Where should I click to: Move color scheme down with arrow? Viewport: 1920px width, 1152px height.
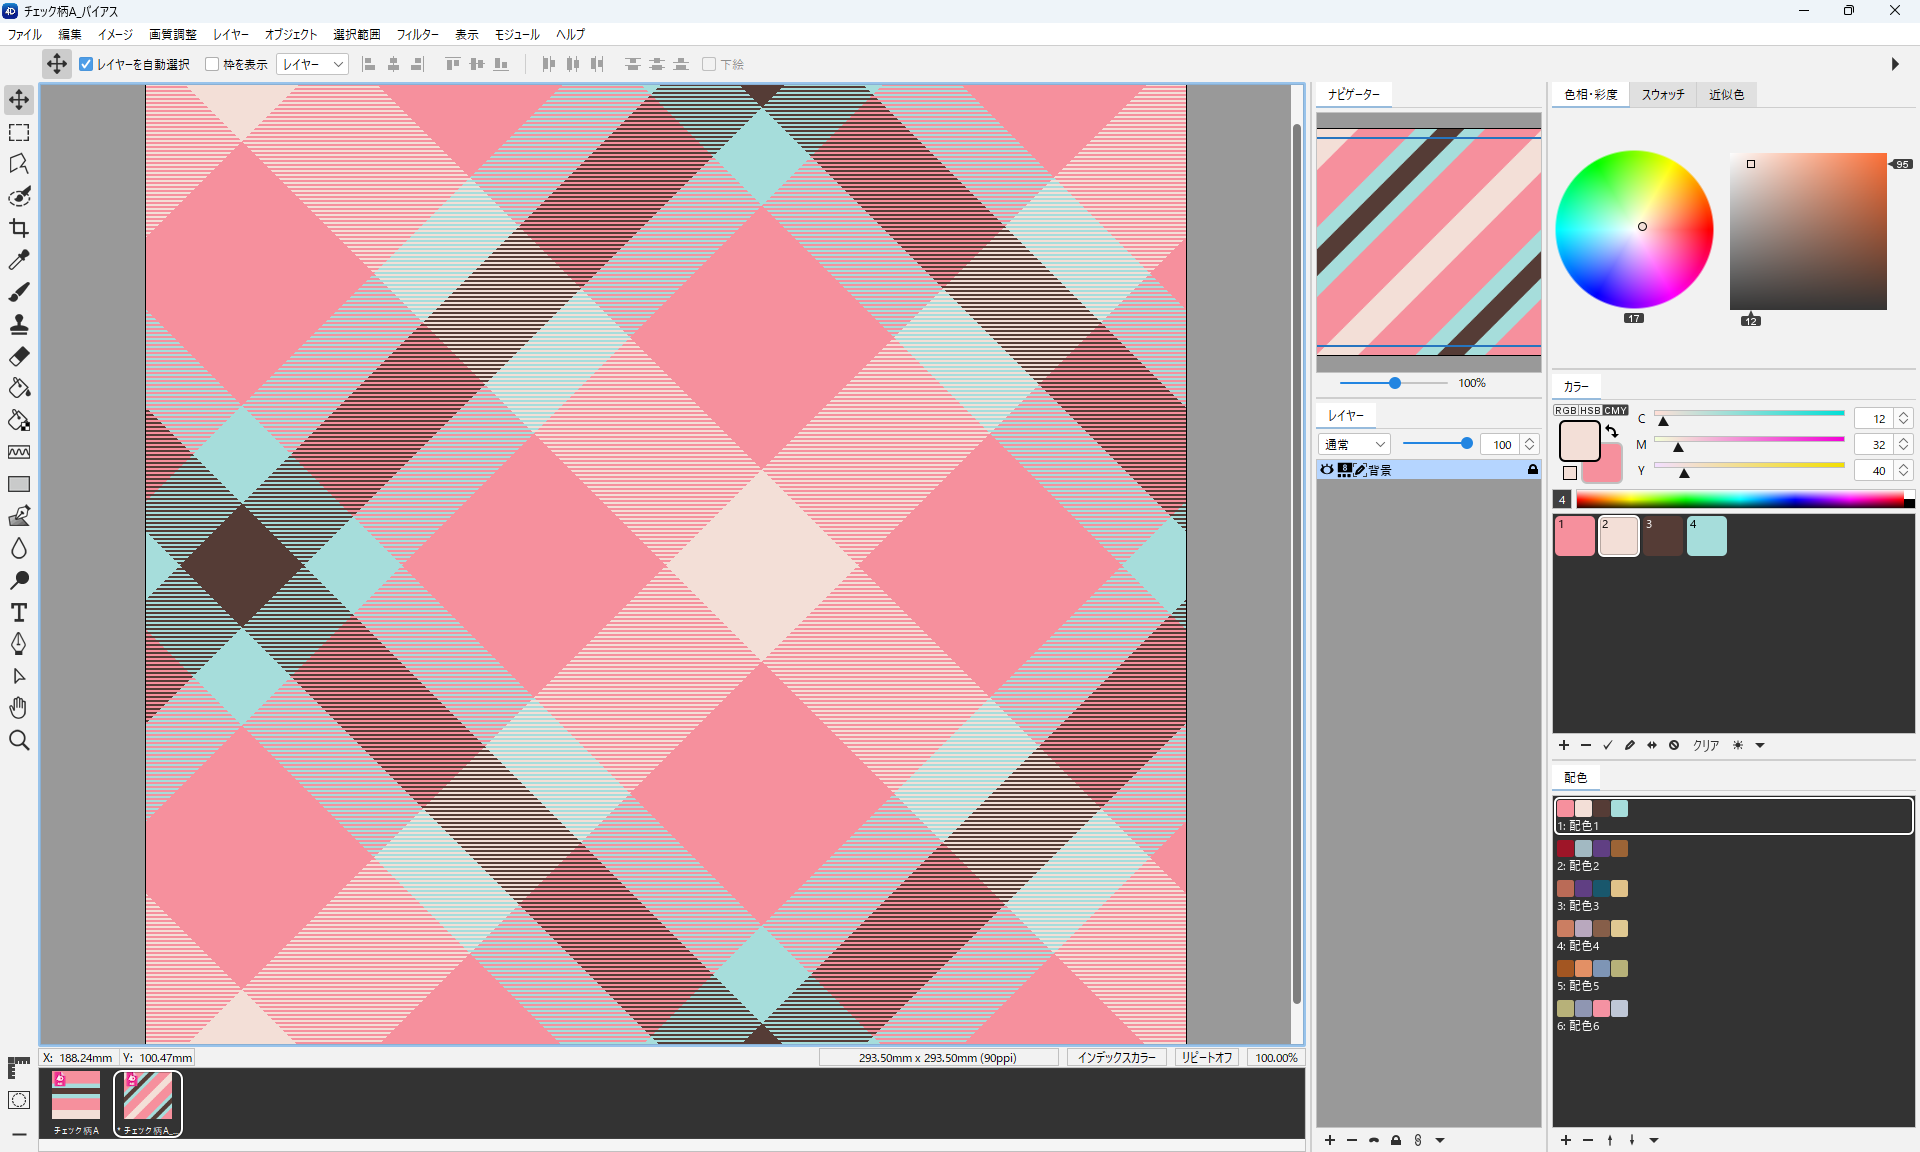pyautogui.click(x=1632, y=1140)
